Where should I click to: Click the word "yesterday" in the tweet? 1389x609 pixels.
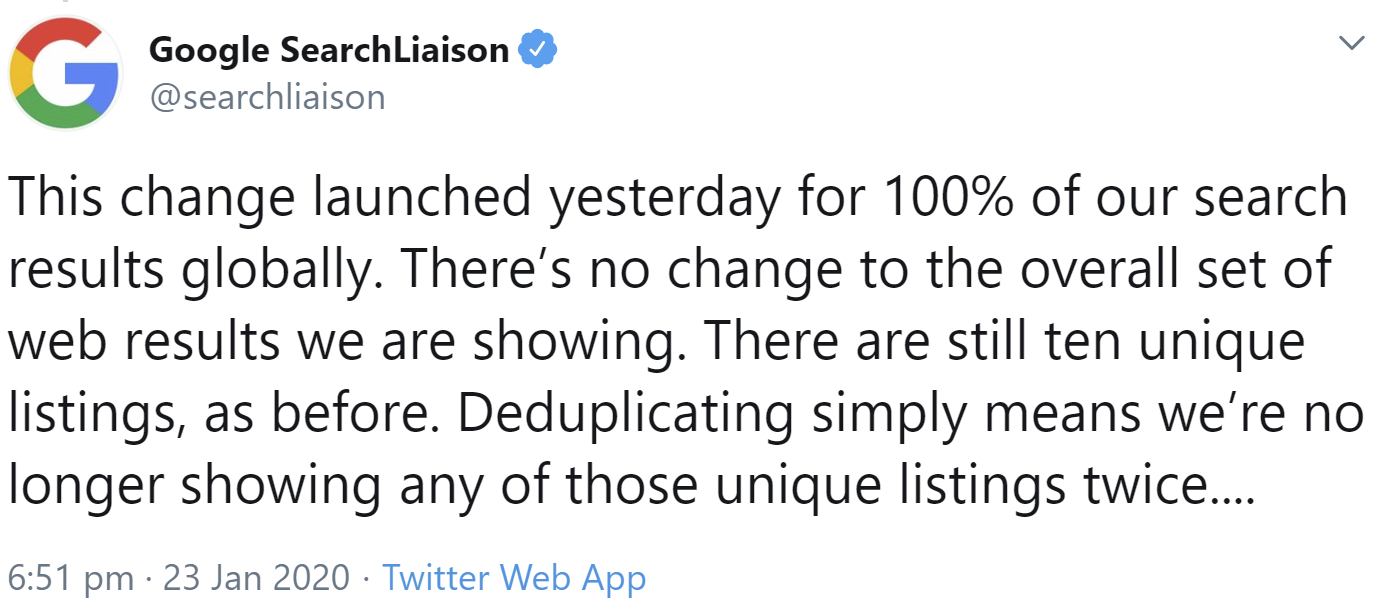tap(664, 198)
